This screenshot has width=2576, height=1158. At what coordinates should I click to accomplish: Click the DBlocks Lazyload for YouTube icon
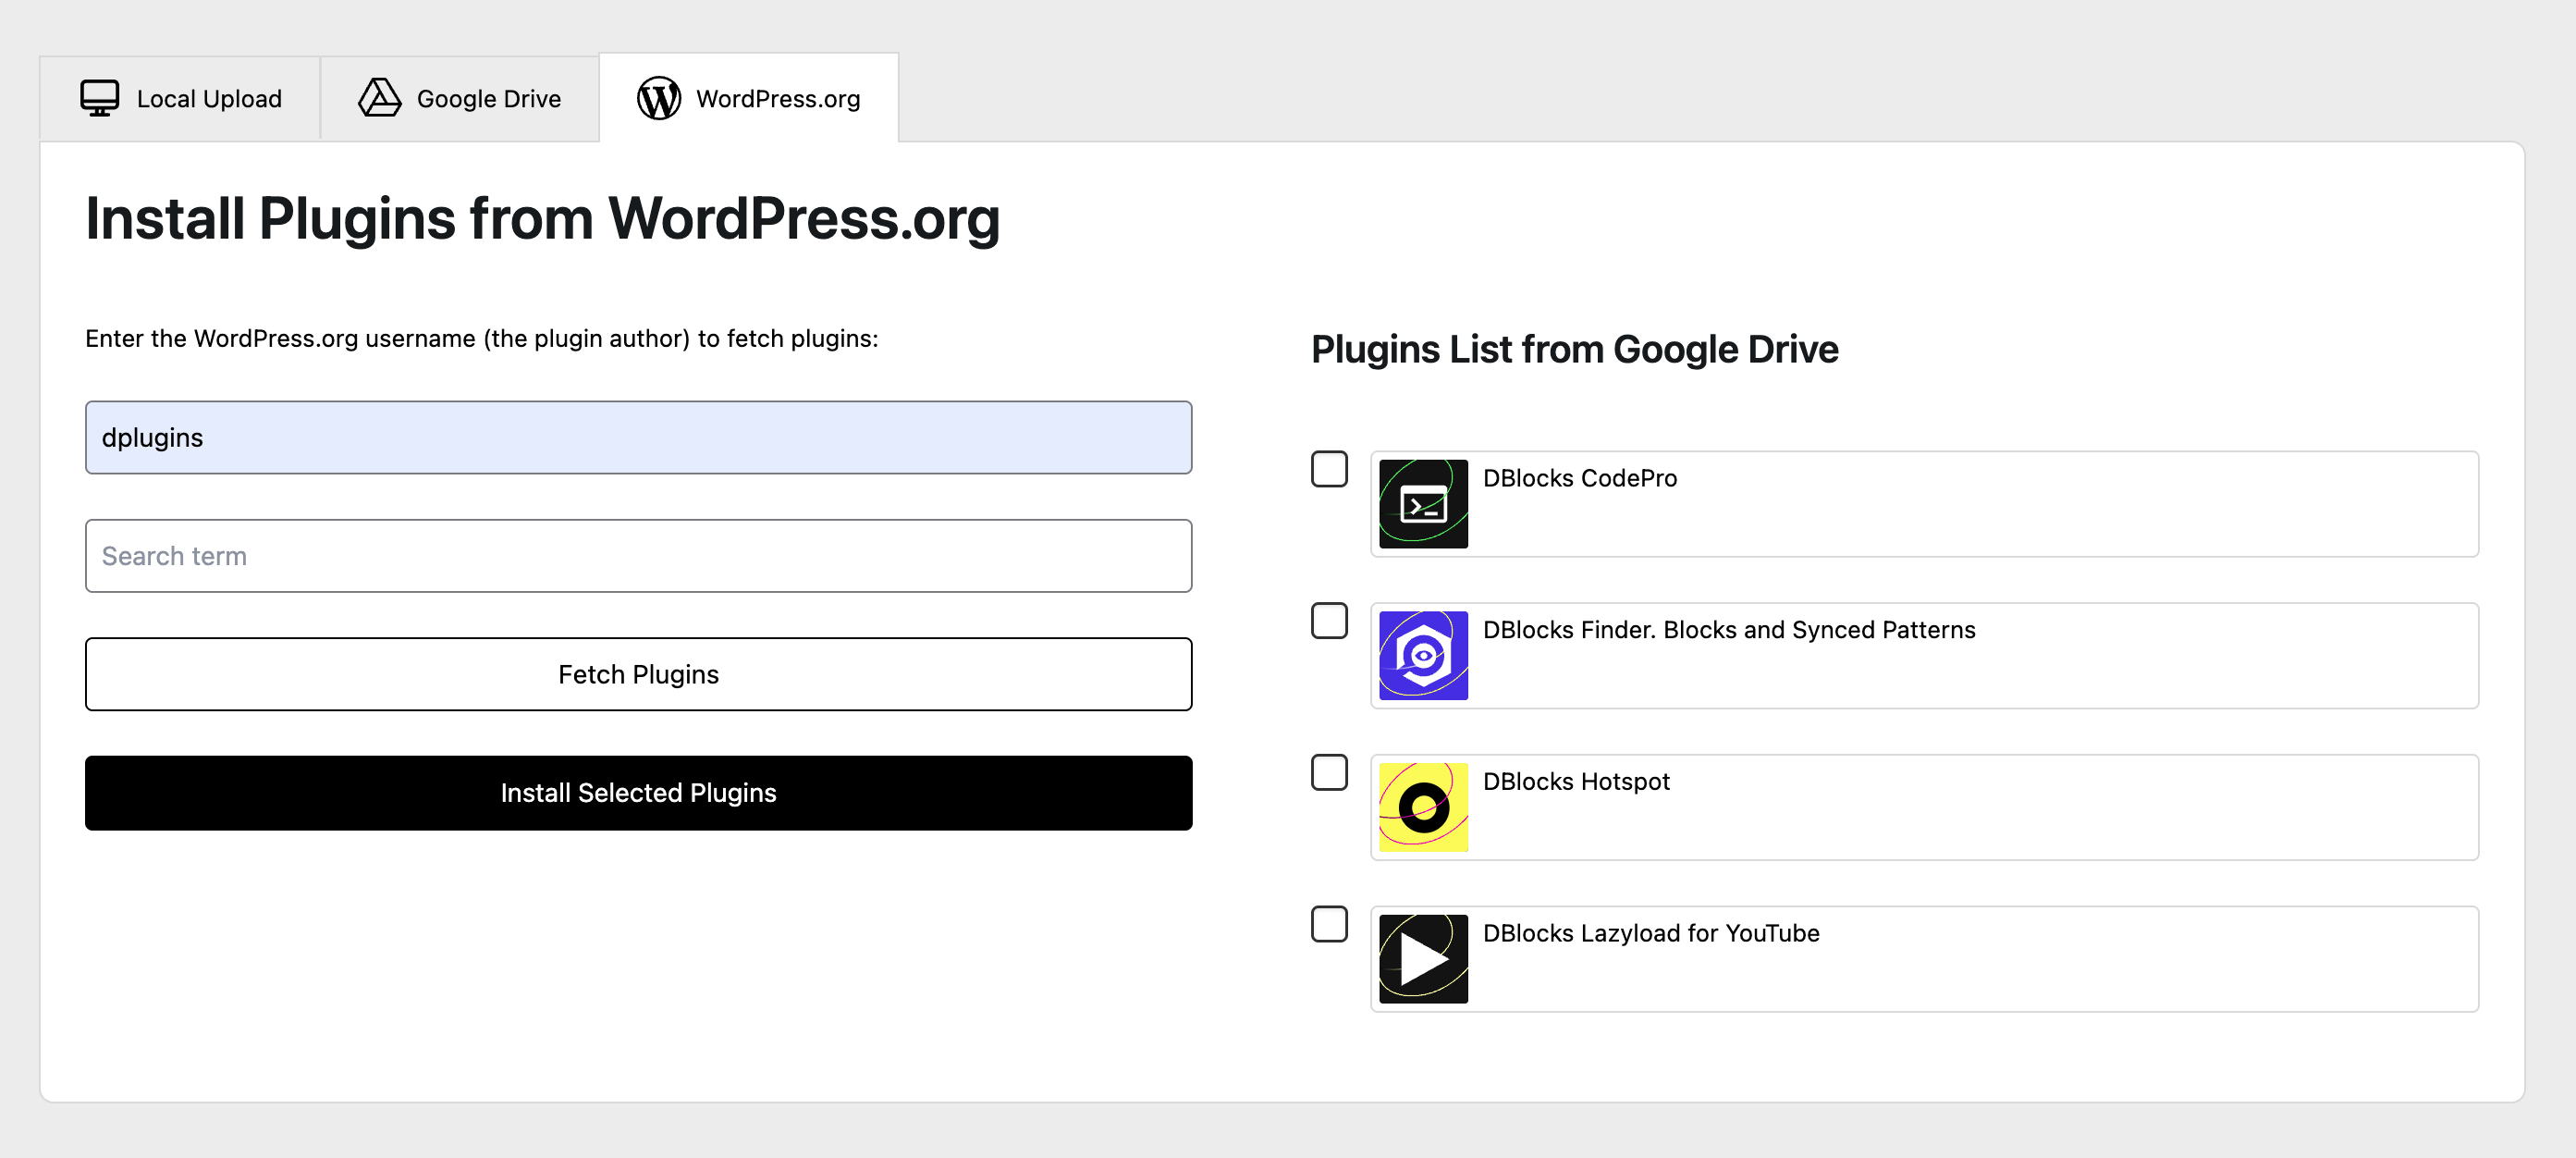(x=1423, y=959)
